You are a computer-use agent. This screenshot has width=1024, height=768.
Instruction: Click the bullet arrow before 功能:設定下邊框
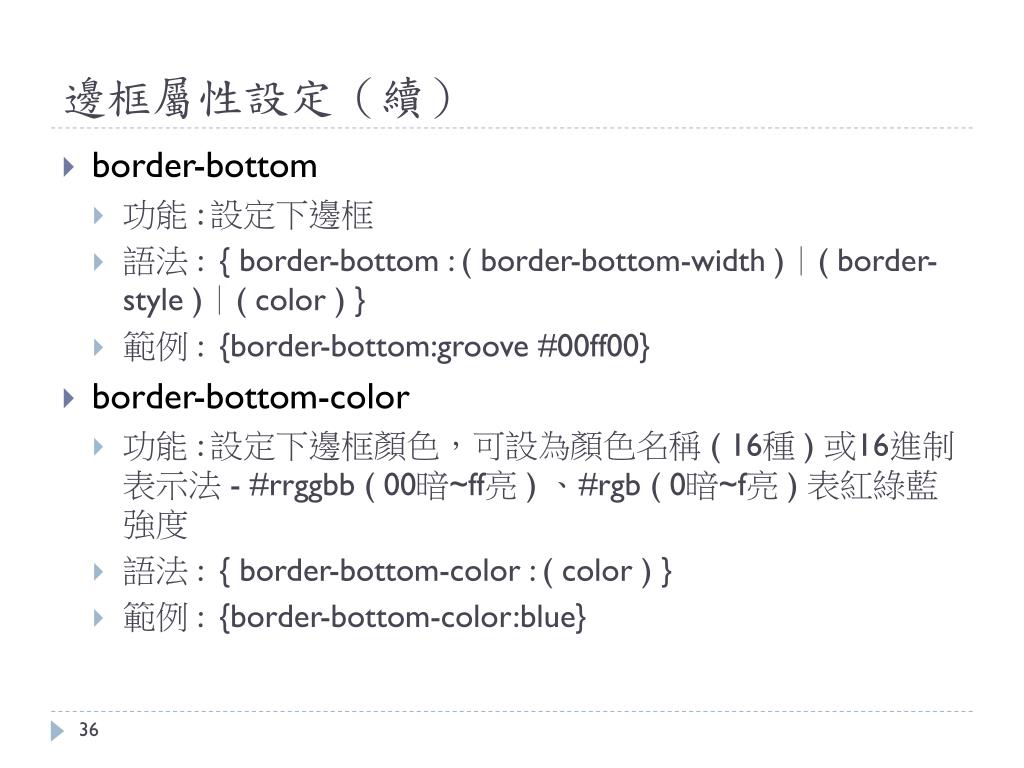tap(99, 216)
